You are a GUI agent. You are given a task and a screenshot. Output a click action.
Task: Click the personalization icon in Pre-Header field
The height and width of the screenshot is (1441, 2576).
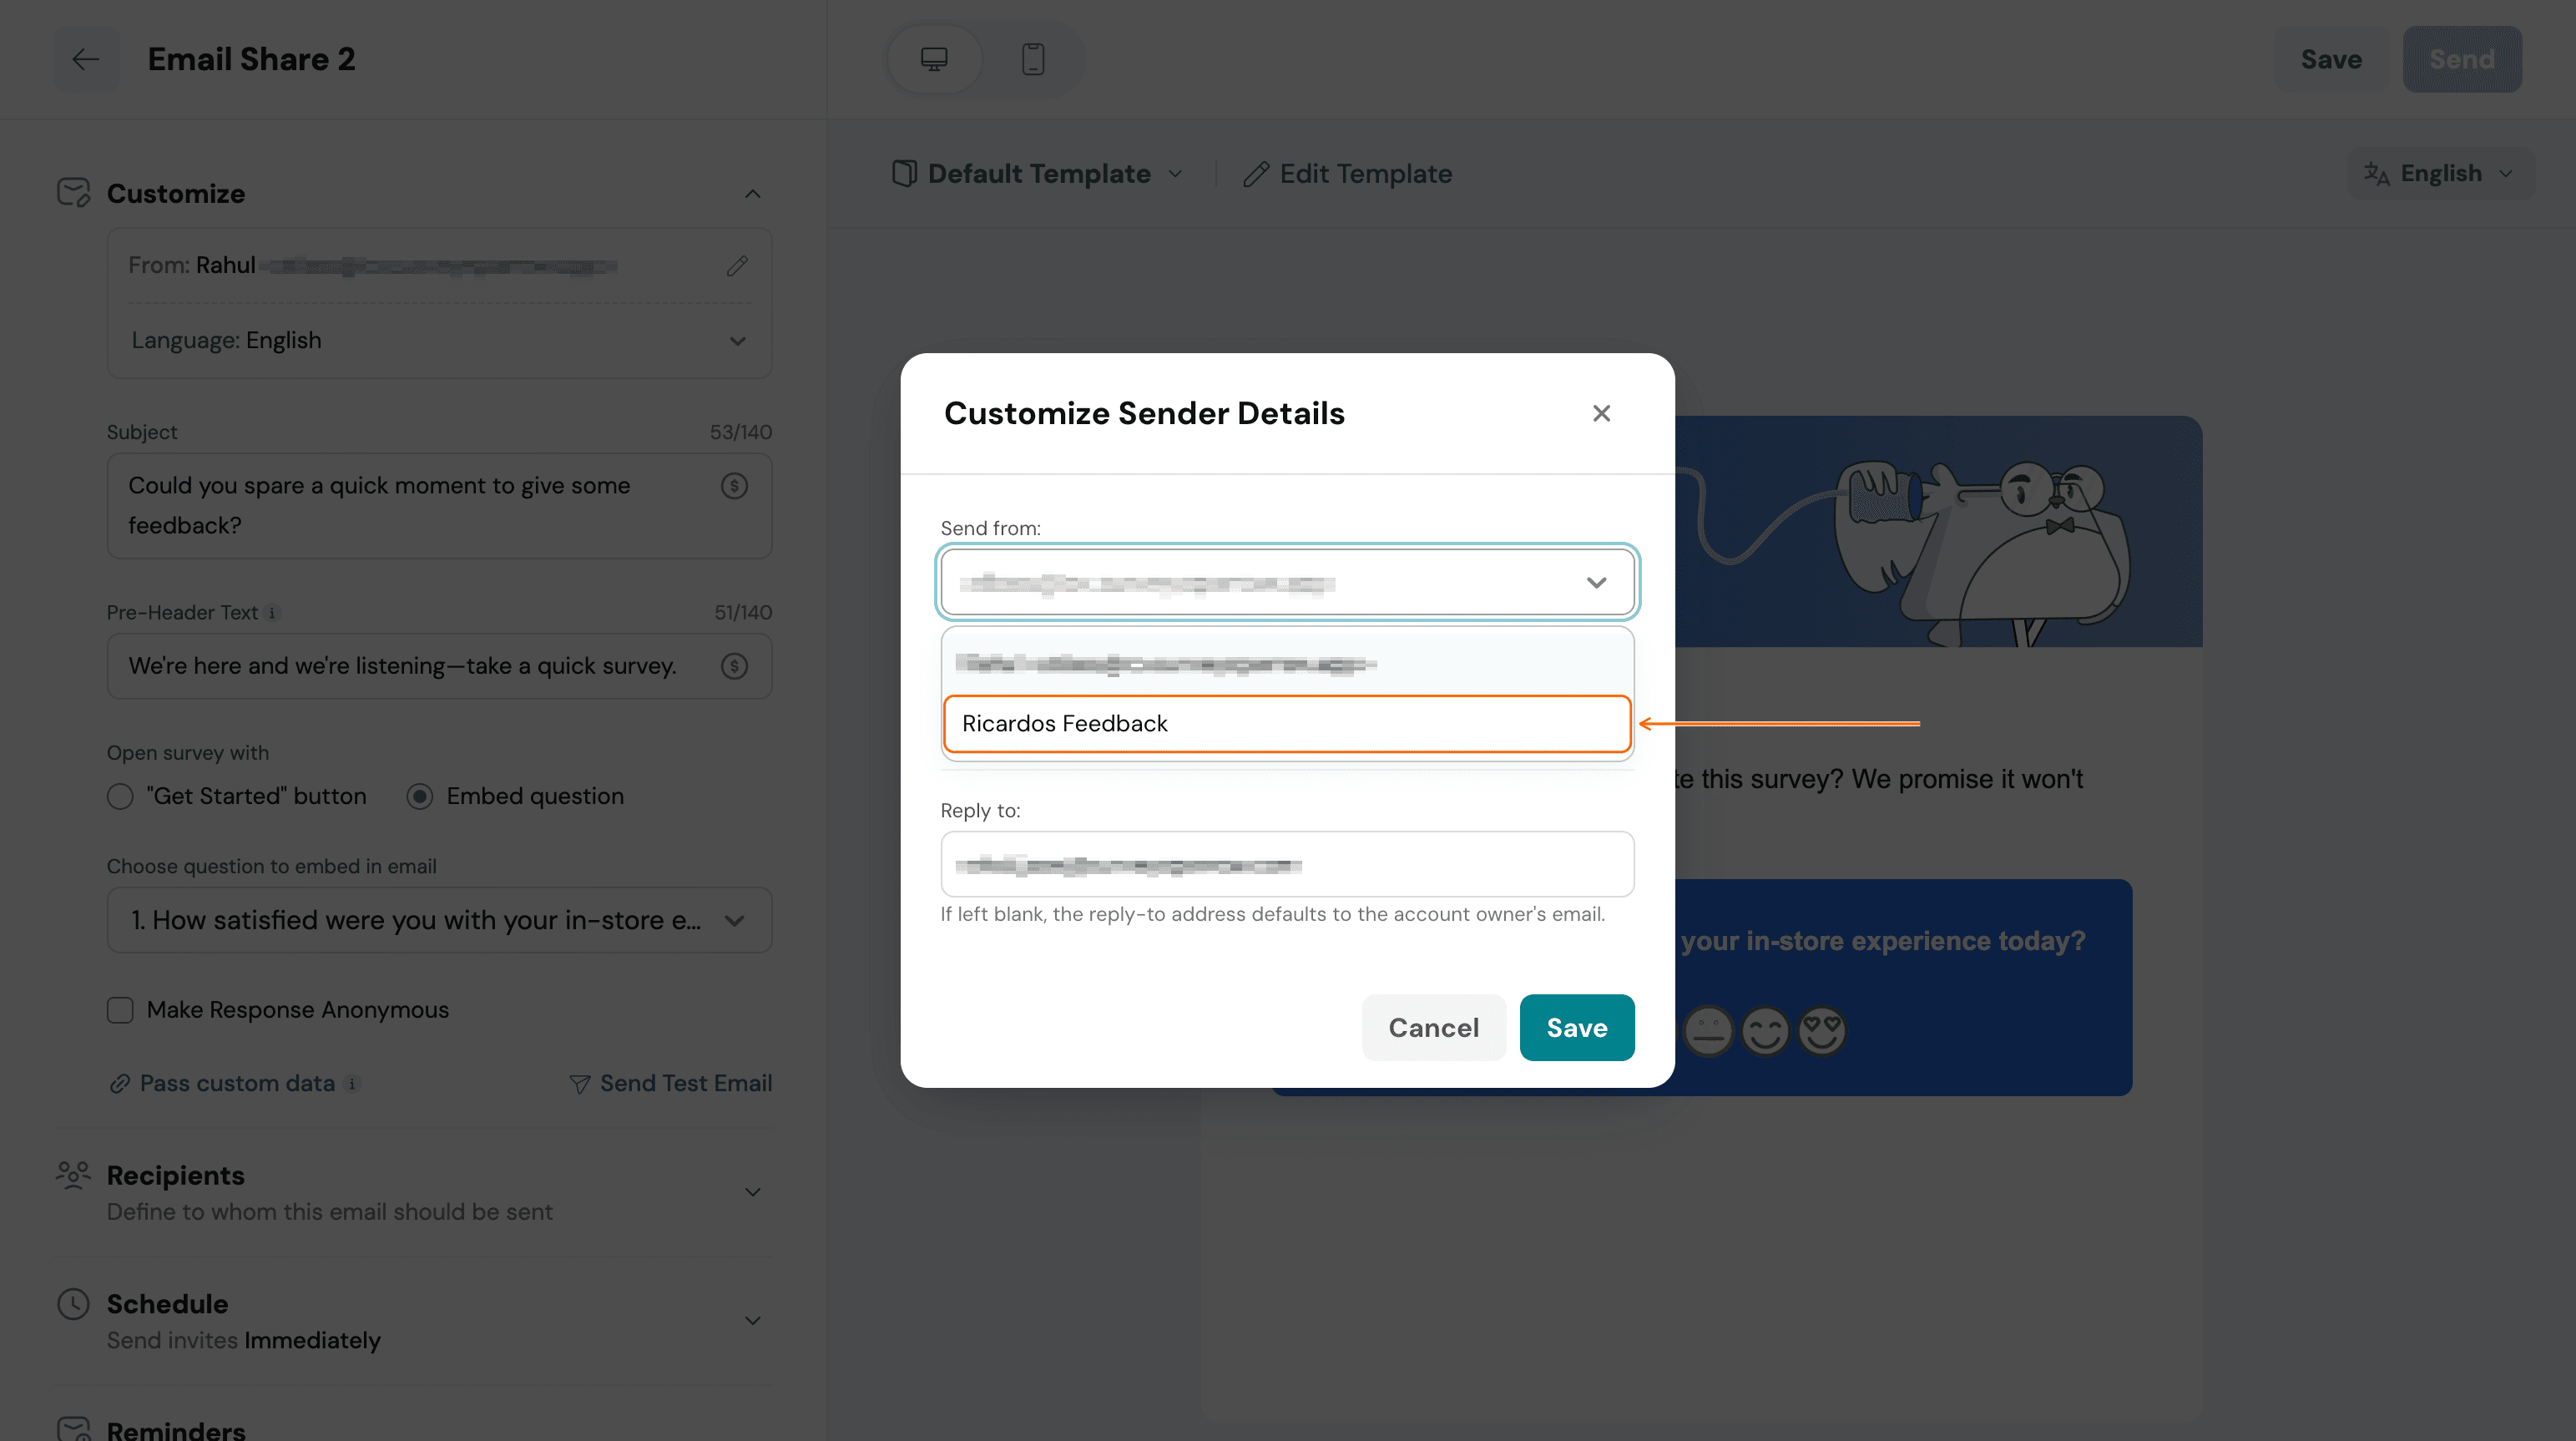pos(734,666)
